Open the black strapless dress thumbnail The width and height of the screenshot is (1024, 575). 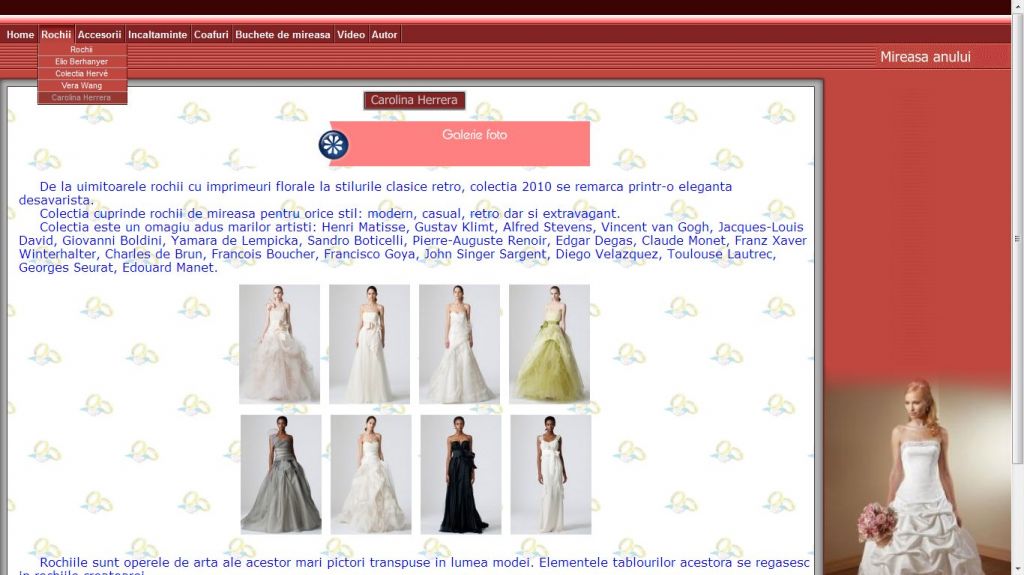tap(460, 475)
